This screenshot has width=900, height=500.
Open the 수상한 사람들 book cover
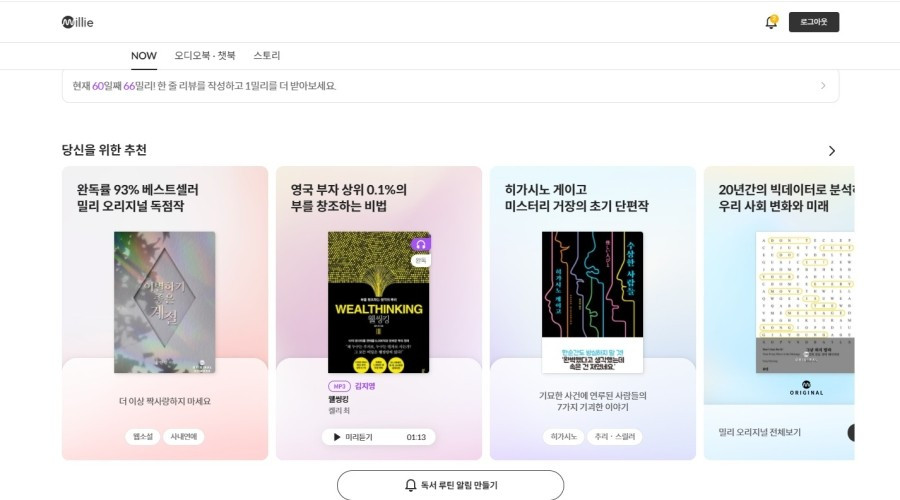592,303
